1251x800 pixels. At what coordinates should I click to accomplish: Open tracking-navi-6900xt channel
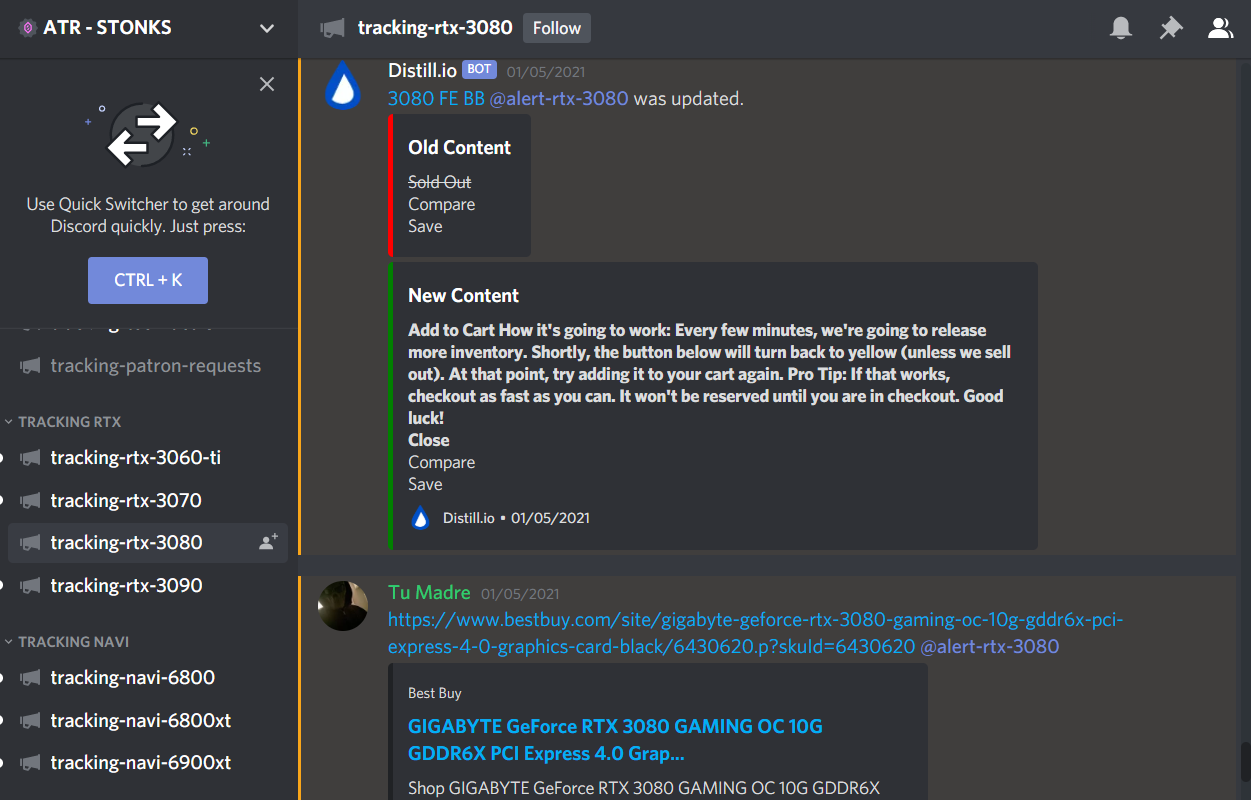pos(148,763)
